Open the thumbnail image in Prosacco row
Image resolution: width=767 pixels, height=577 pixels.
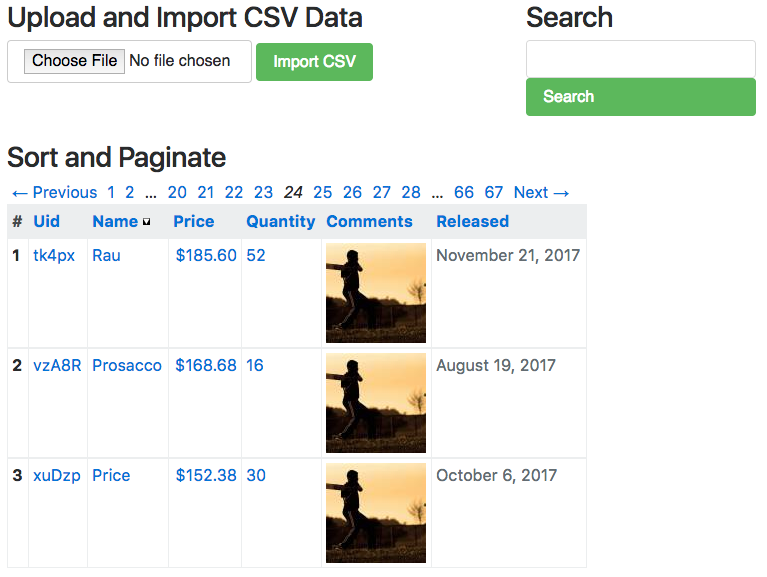[376, 403]
